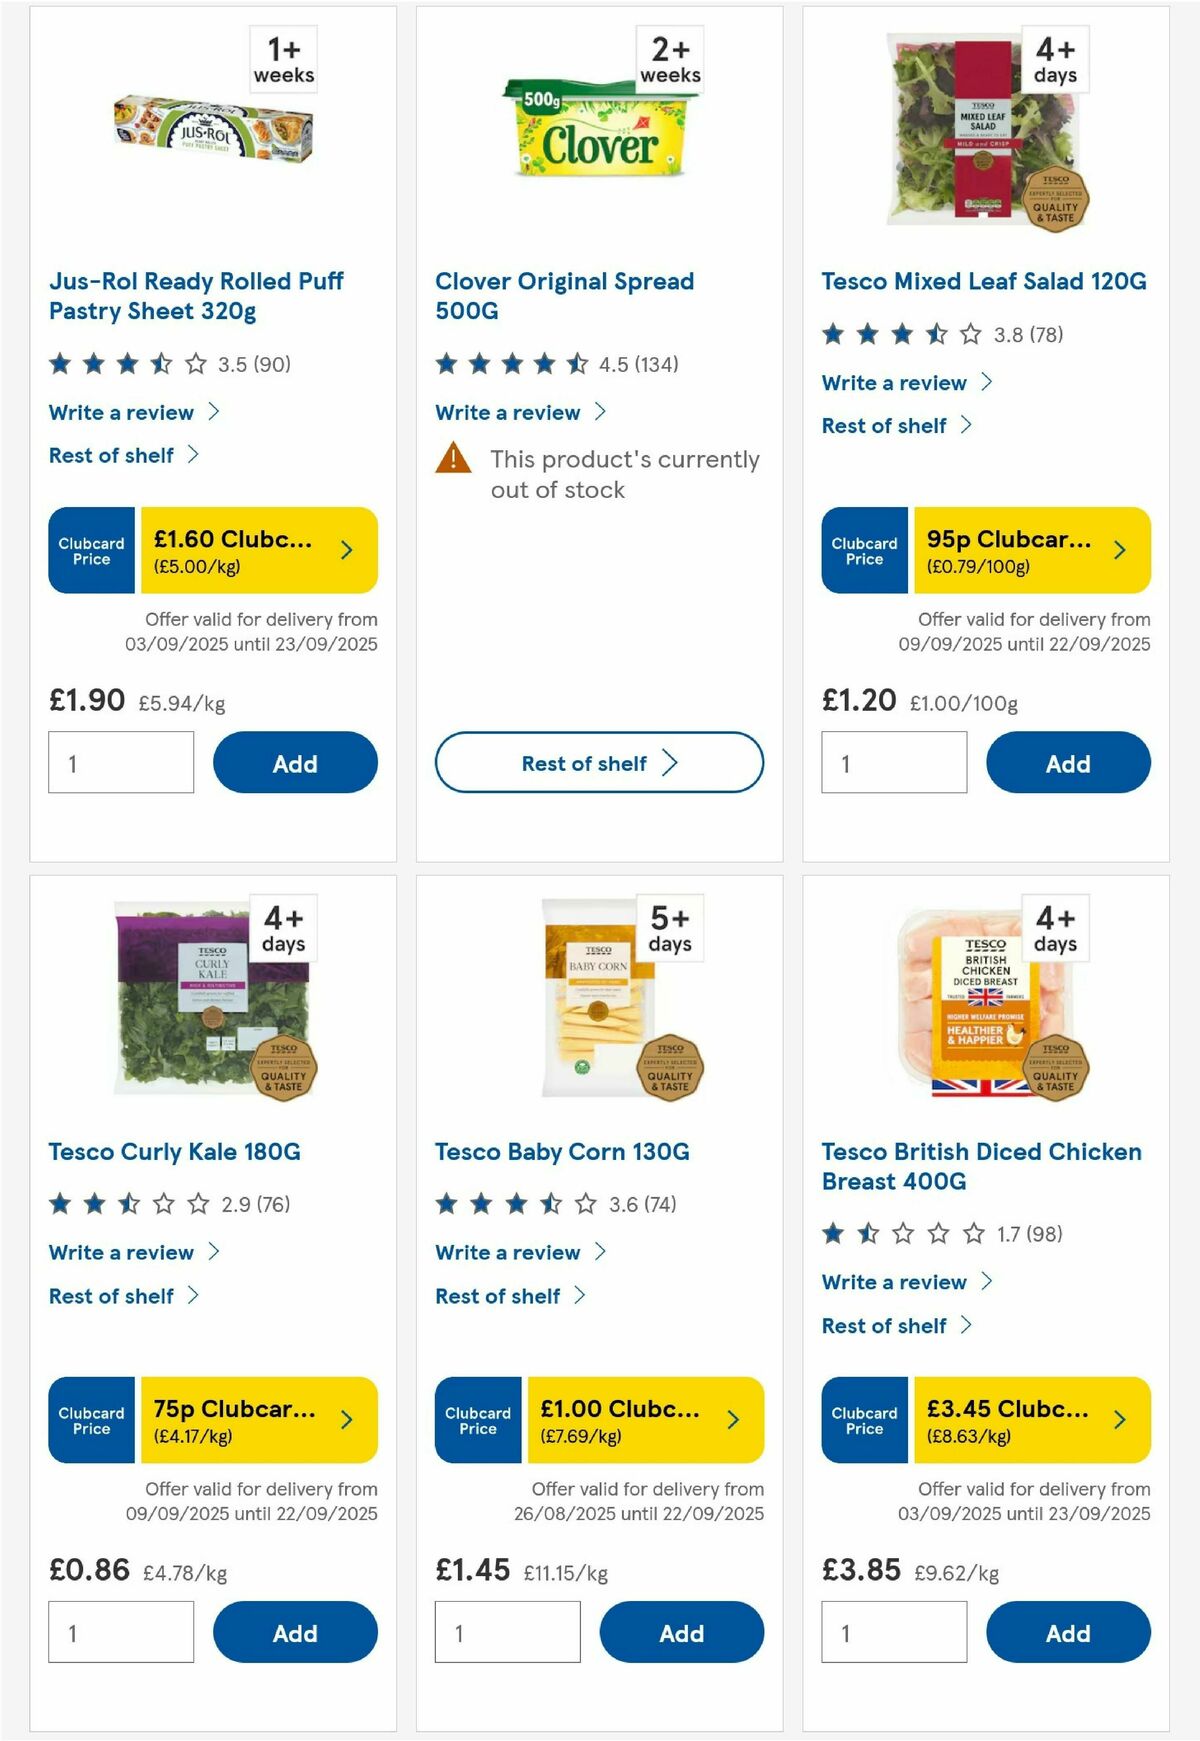1200x1741 pixels.
Task: Open Tesco Mixed Leaf Salad 120G product page
Action: 984,281
